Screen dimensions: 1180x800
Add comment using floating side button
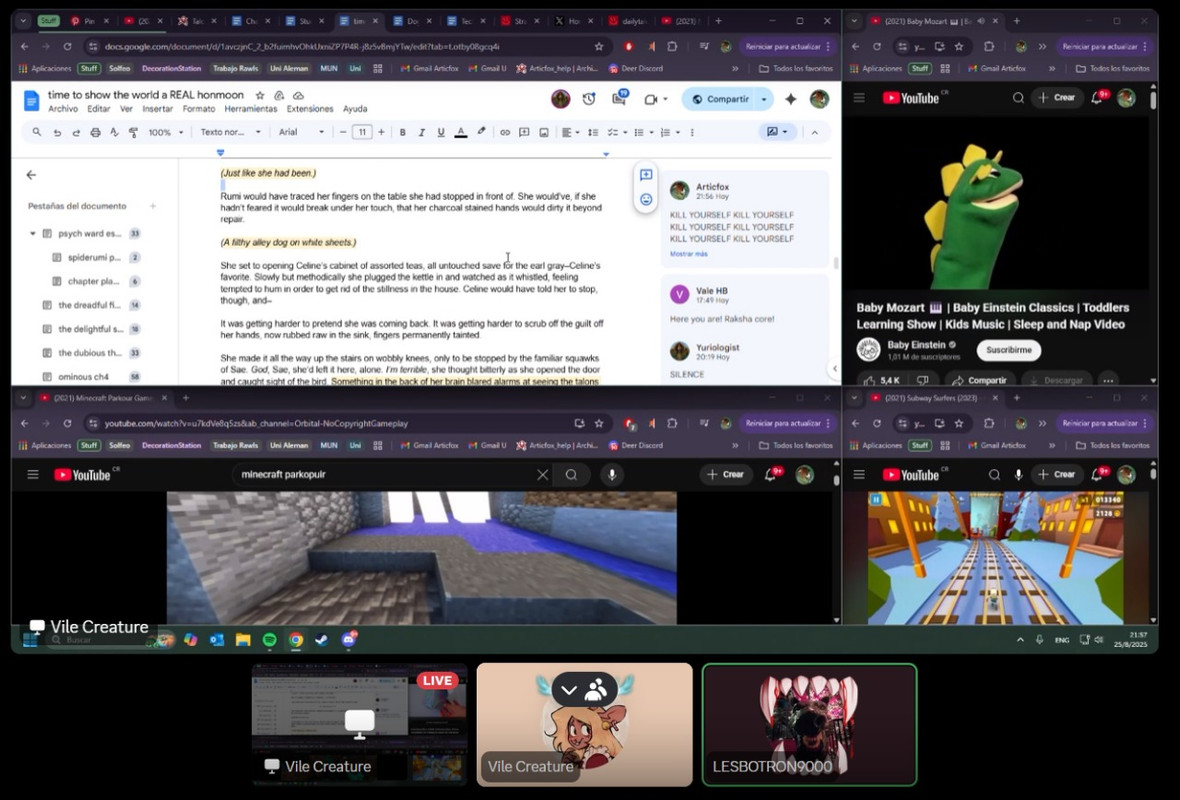(x=646, y=175)
